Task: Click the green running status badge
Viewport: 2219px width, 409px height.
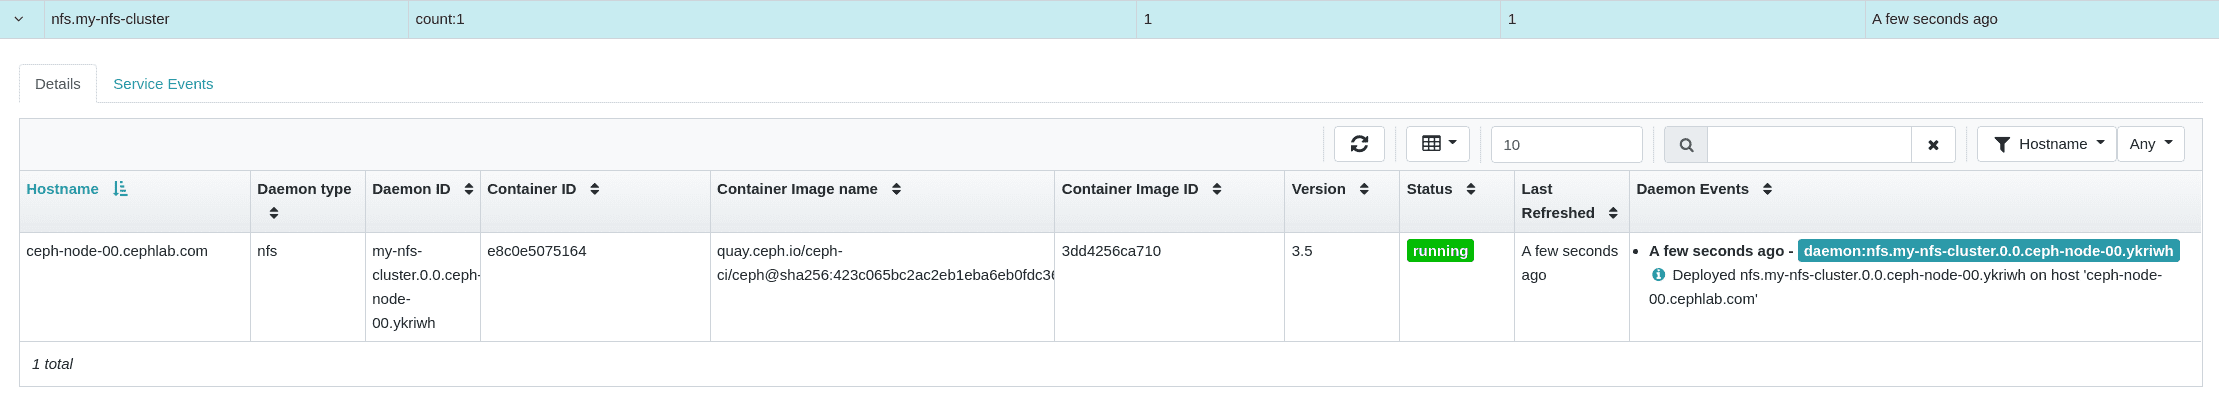Action: pos(1440,251)
